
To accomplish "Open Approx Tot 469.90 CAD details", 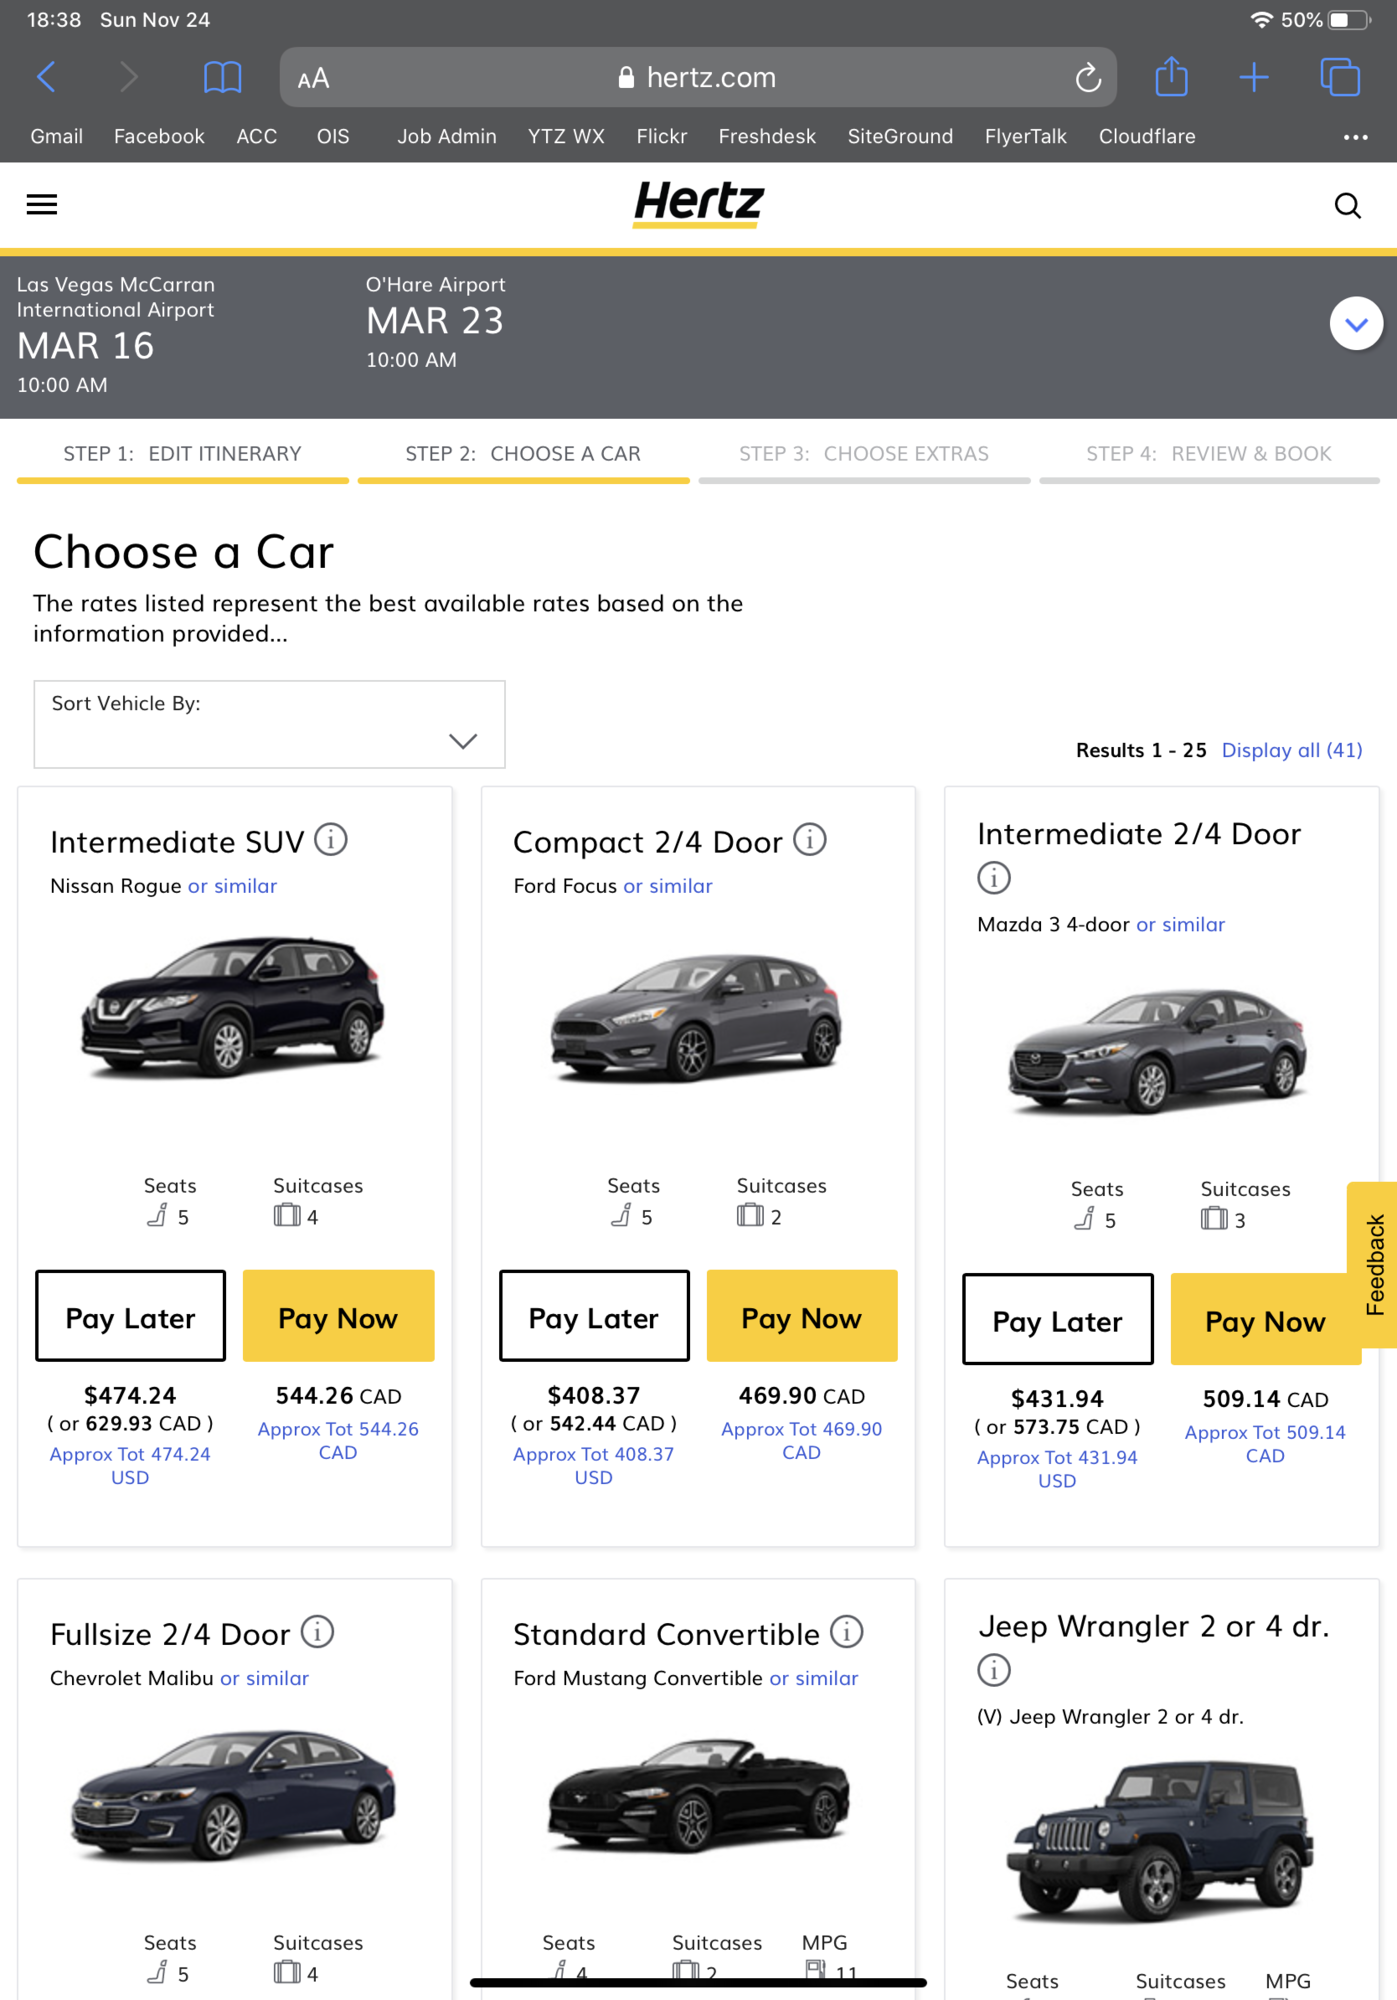I will point(802,1441).
